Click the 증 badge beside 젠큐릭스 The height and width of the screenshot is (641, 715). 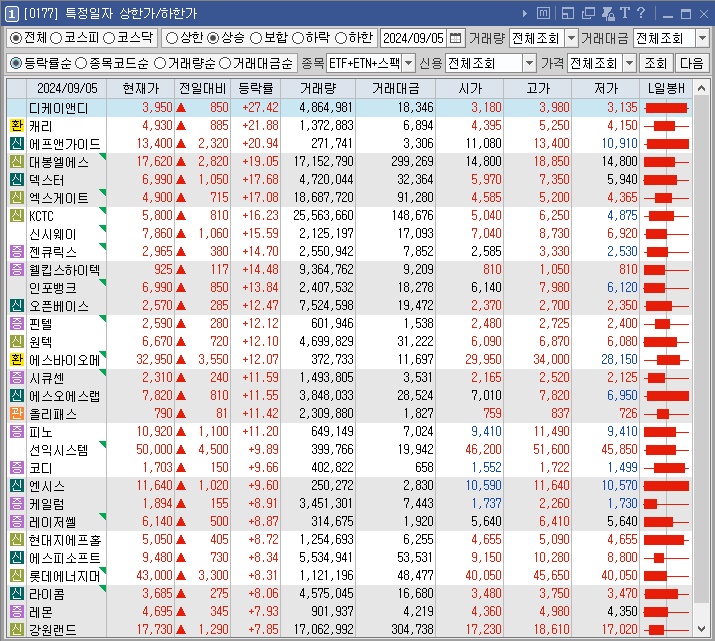16,252
